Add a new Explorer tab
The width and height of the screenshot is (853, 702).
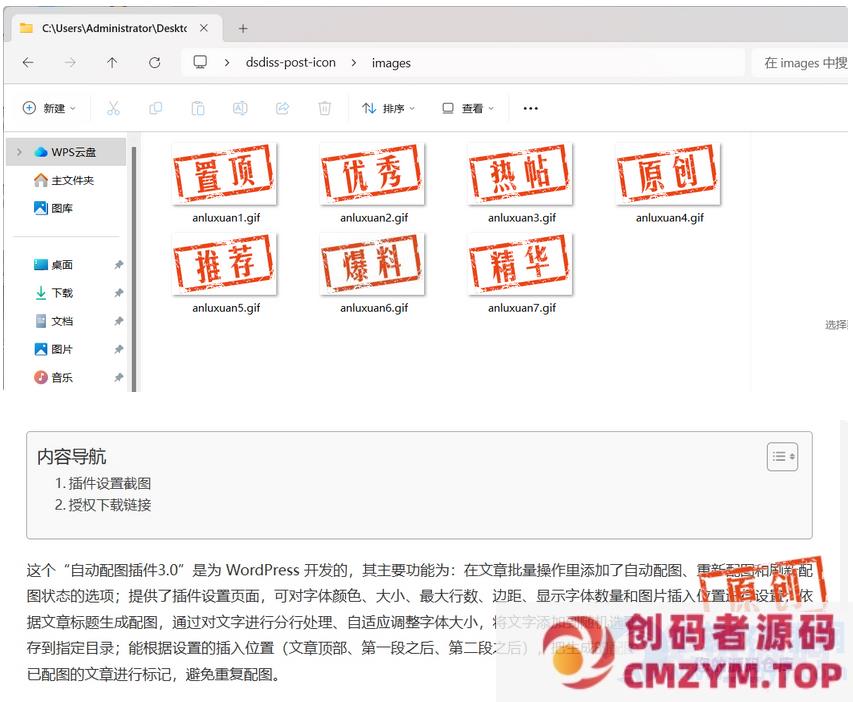pos(242,28)
